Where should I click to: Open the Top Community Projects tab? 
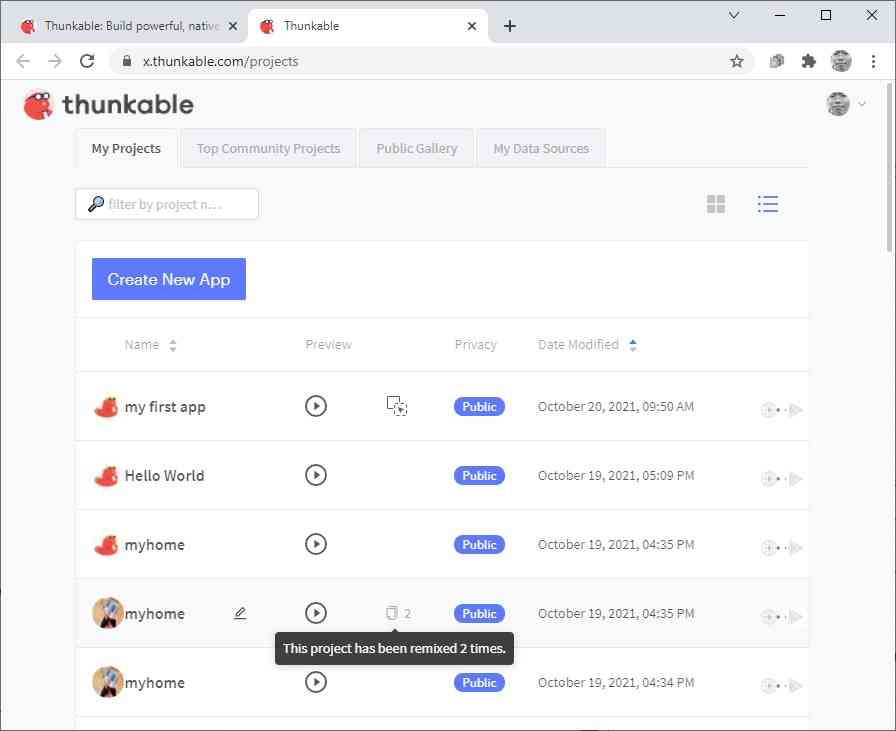pyautogui.click(x=268, y=148)
